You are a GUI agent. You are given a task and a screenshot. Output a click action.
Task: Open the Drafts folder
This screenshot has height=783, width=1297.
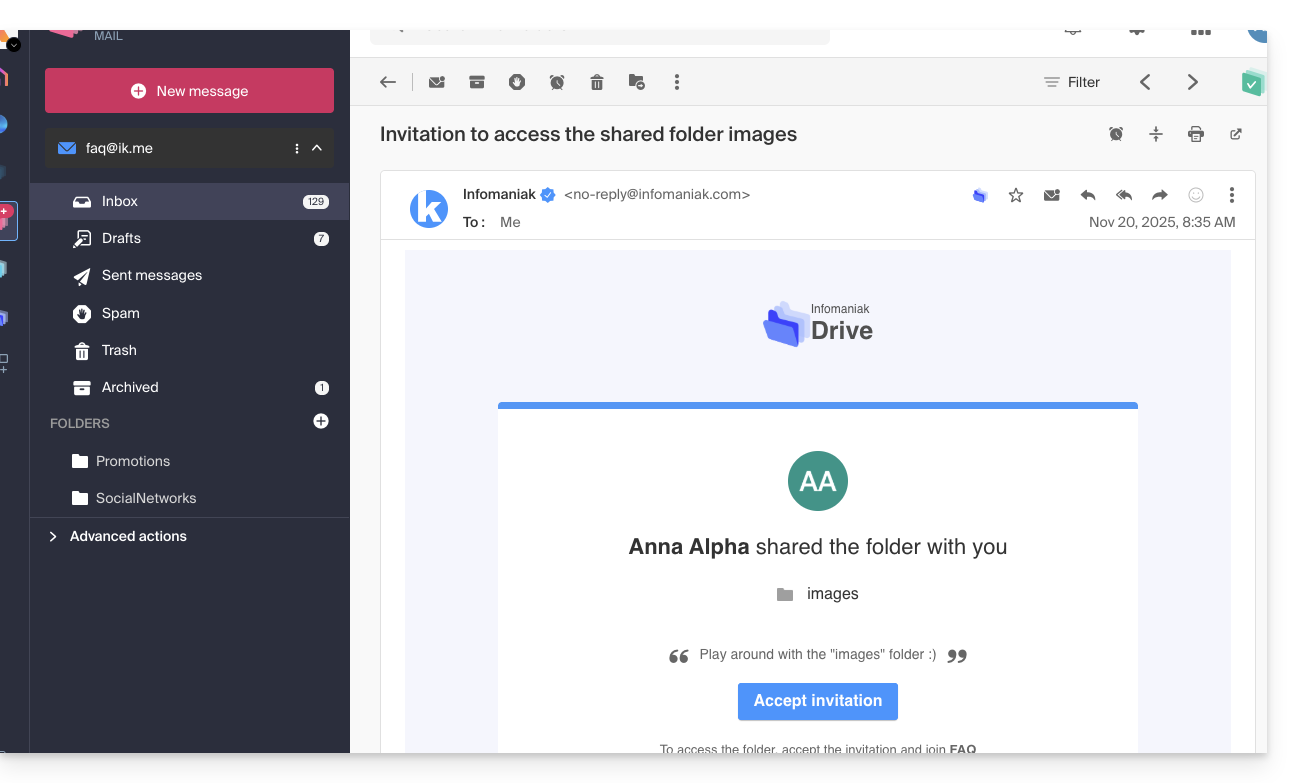[x=121, y=239]
